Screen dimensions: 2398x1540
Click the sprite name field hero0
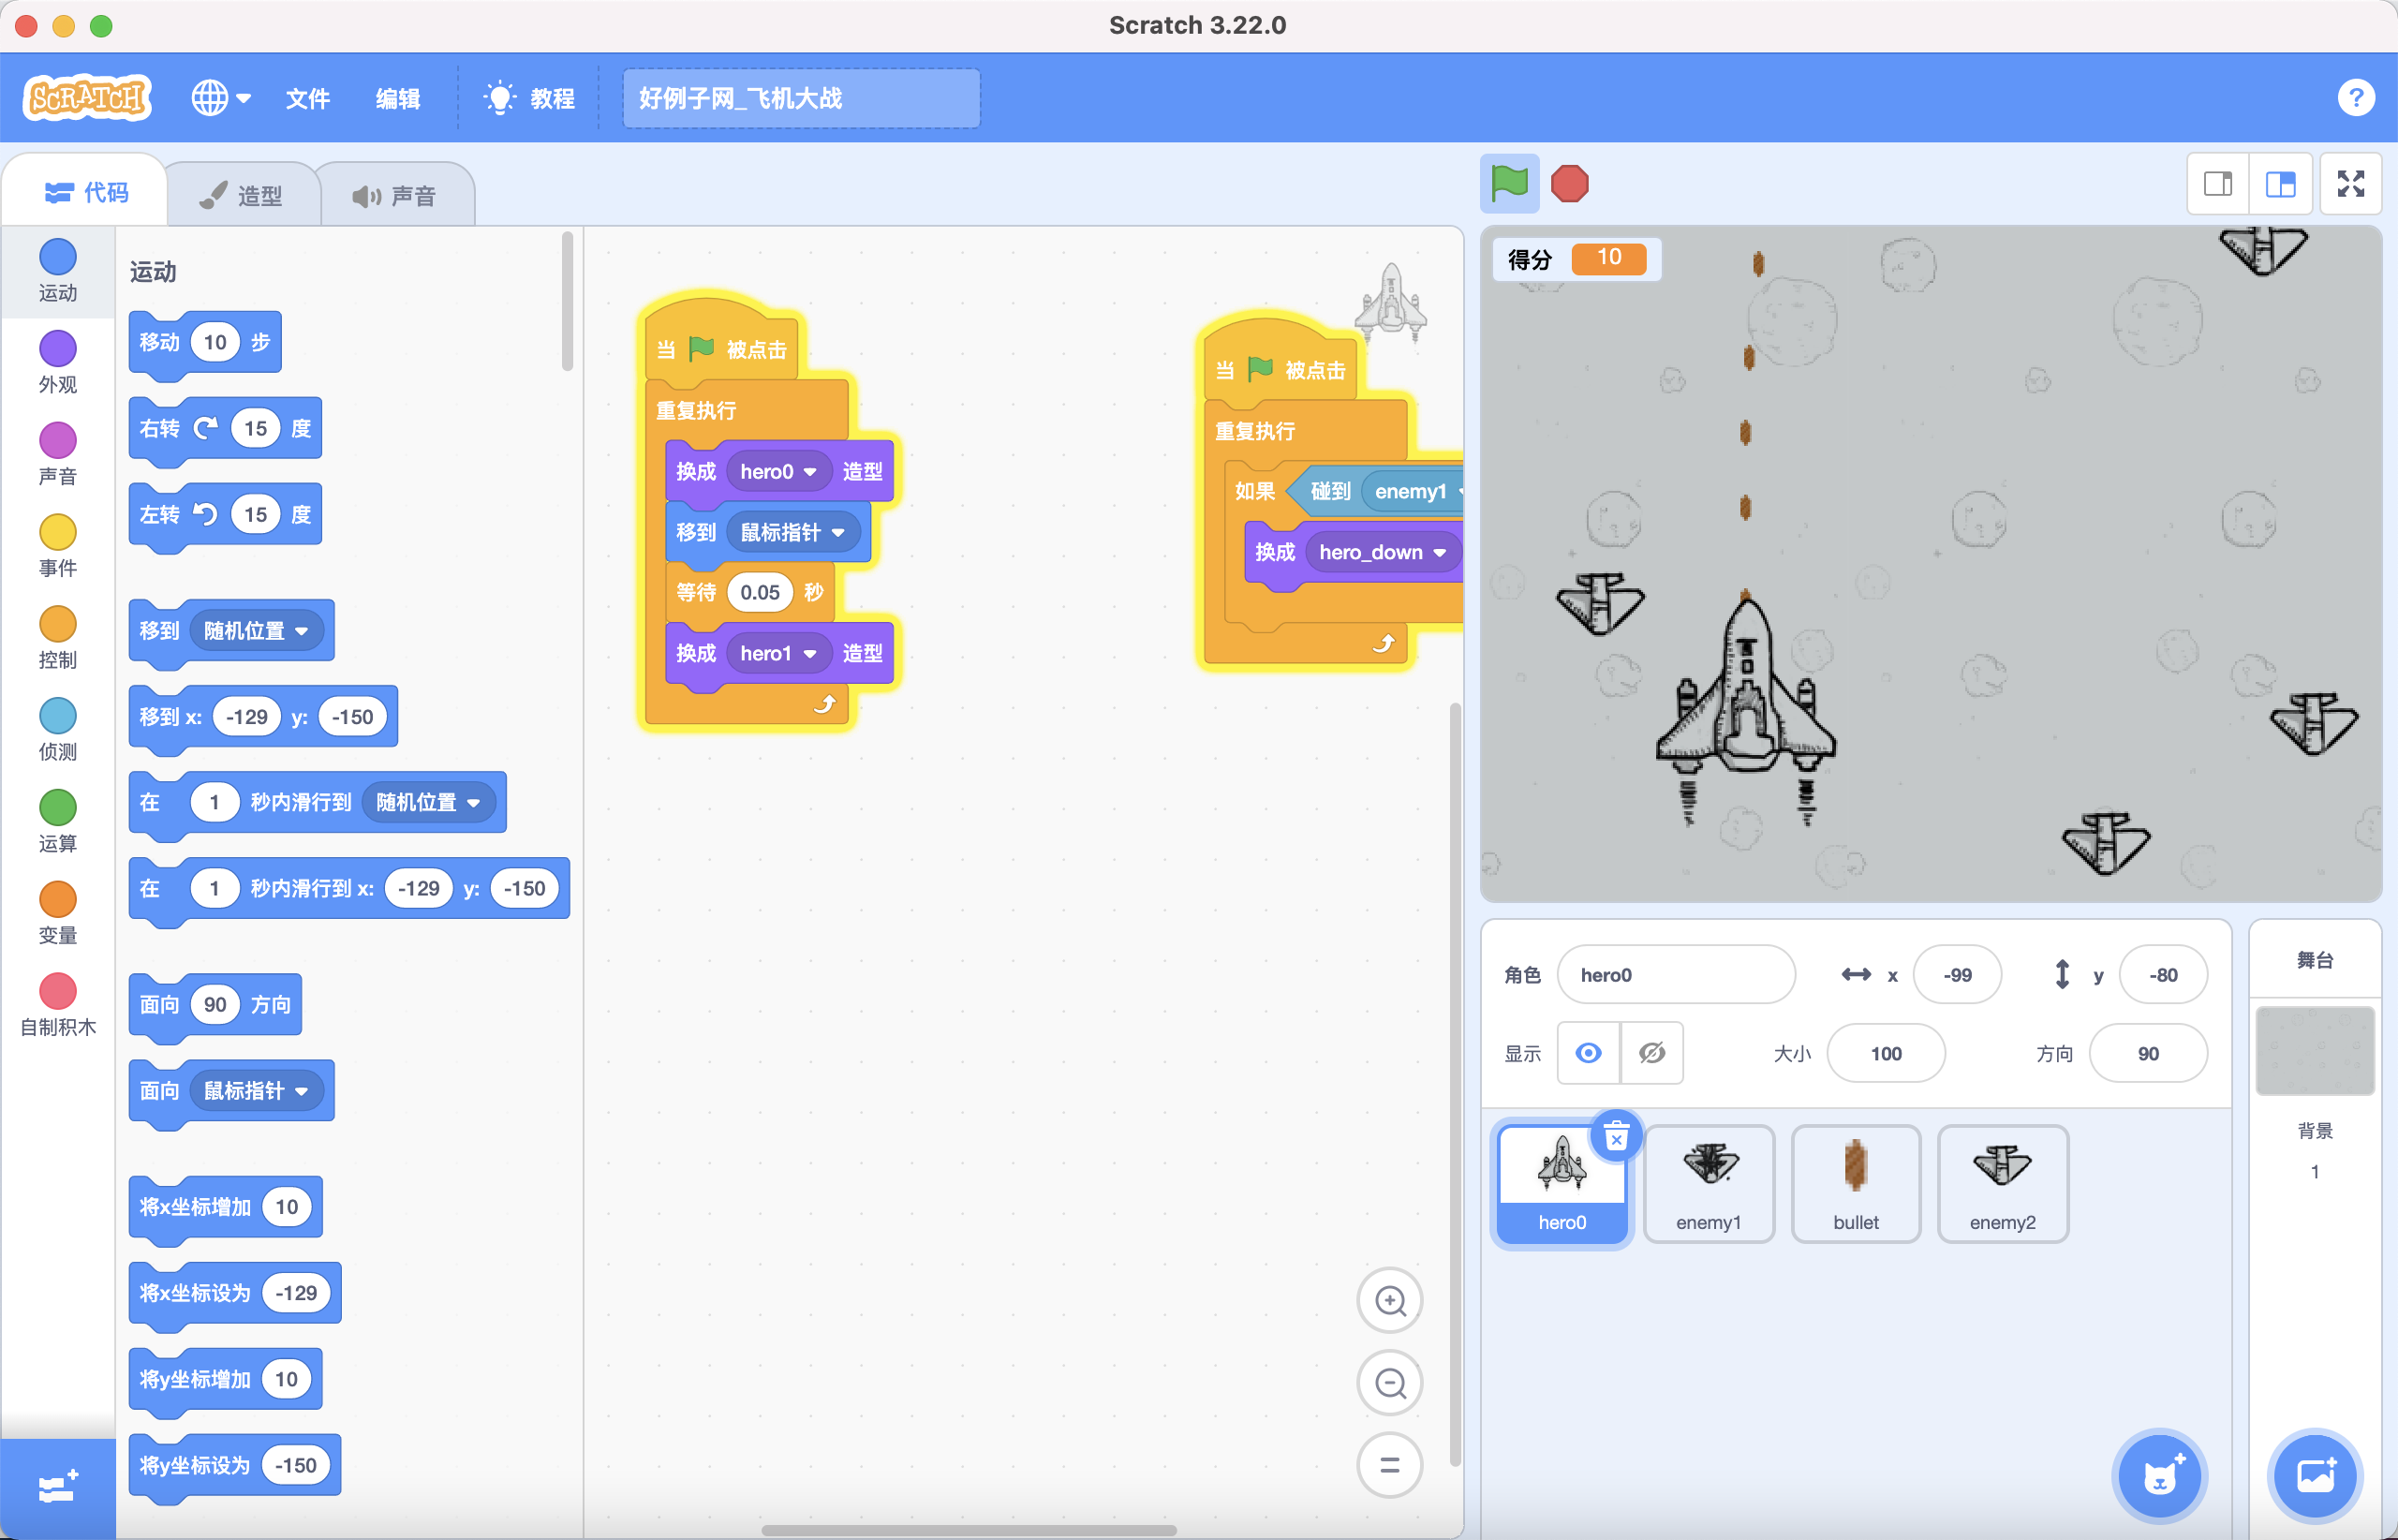[1676, 974]
